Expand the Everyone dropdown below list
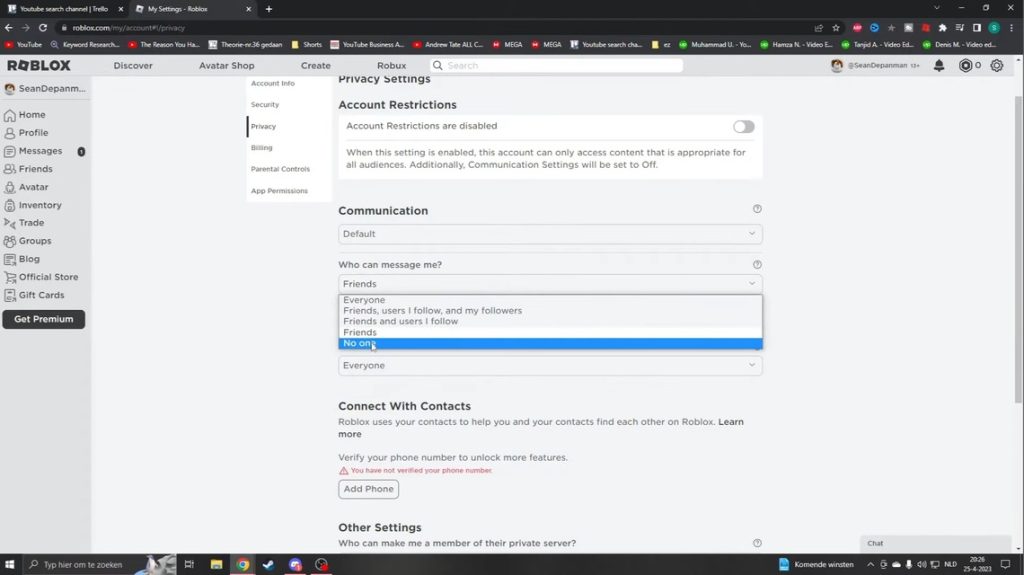 point(550,365)
